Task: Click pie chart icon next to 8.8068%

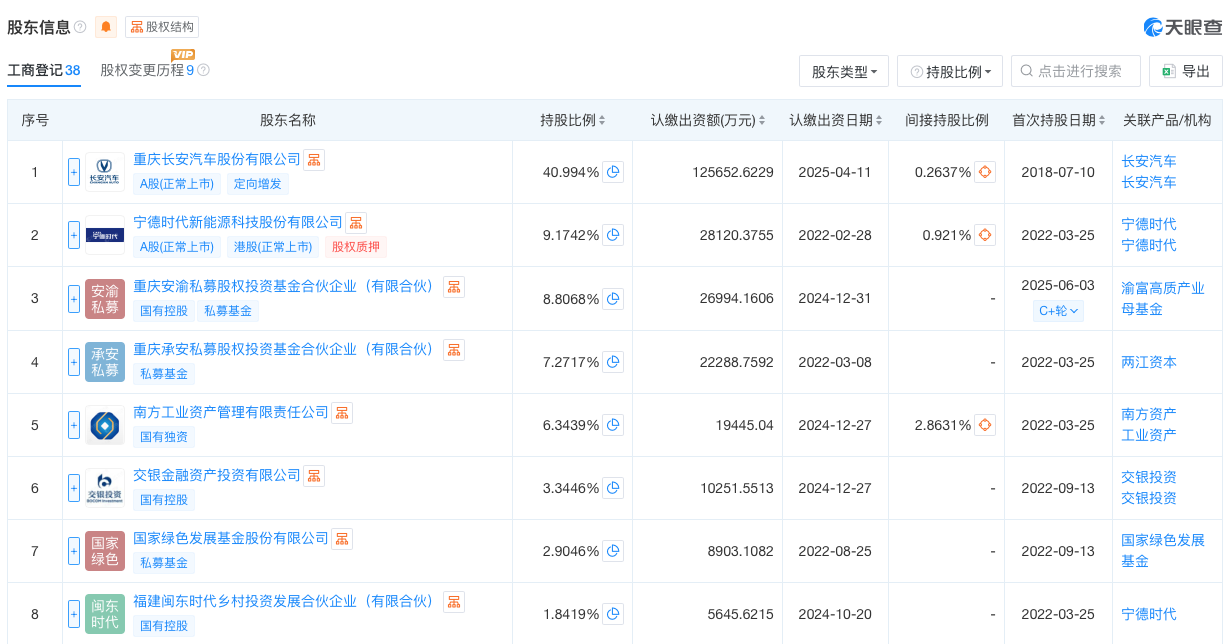Action: pos(614,298)
